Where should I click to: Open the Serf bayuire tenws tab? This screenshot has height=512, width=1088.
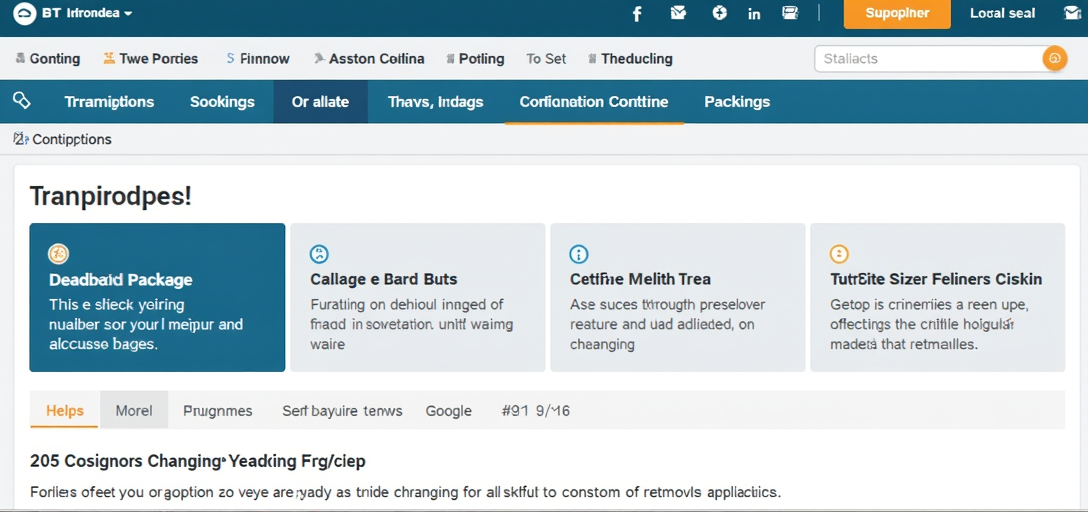pos(342,411)
